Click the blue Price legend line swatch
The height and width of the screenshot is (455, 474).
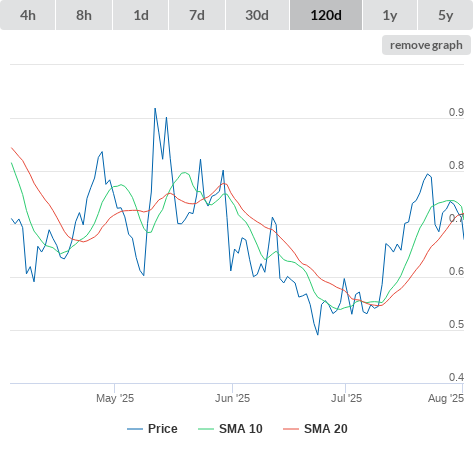click(135, 429)
